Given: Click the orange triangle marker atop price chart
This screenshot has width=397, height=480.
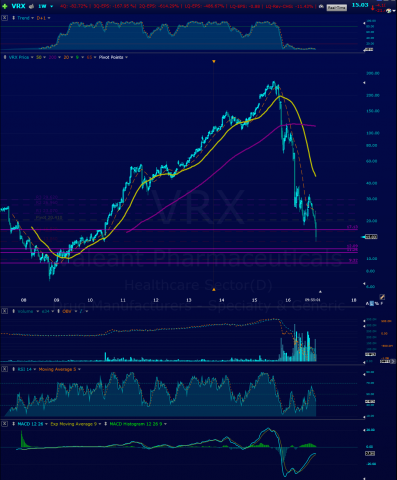Looking at the screenshot, I should tap(214, 61).
